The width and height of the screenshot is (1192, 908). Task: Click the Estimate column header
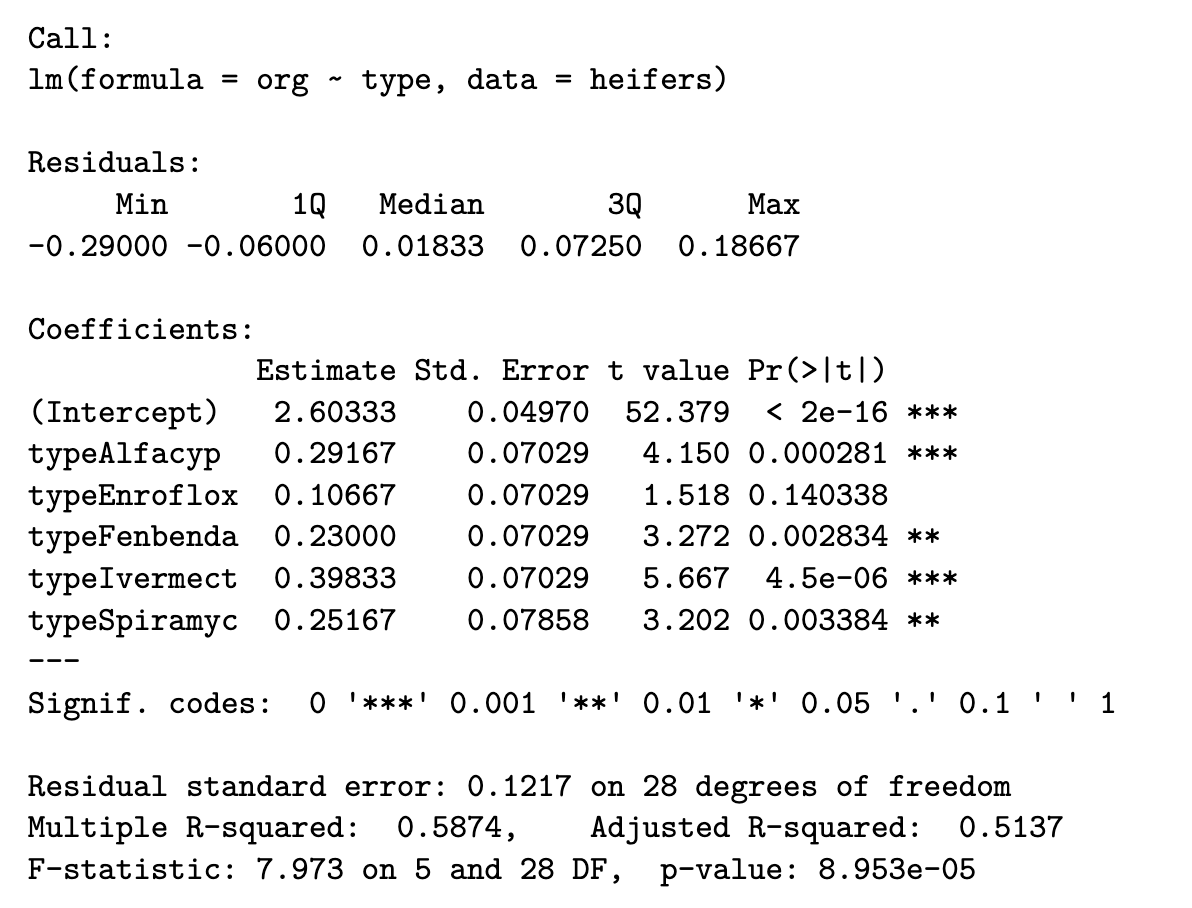click(x=326, y=371)
